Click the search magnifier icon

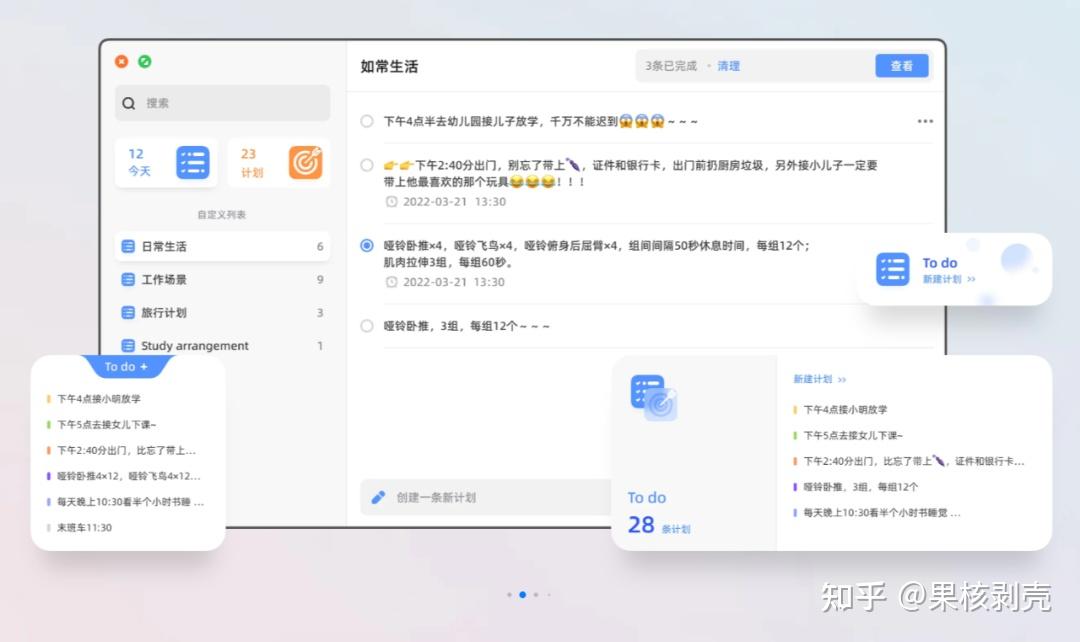click(x=128, y=103)
